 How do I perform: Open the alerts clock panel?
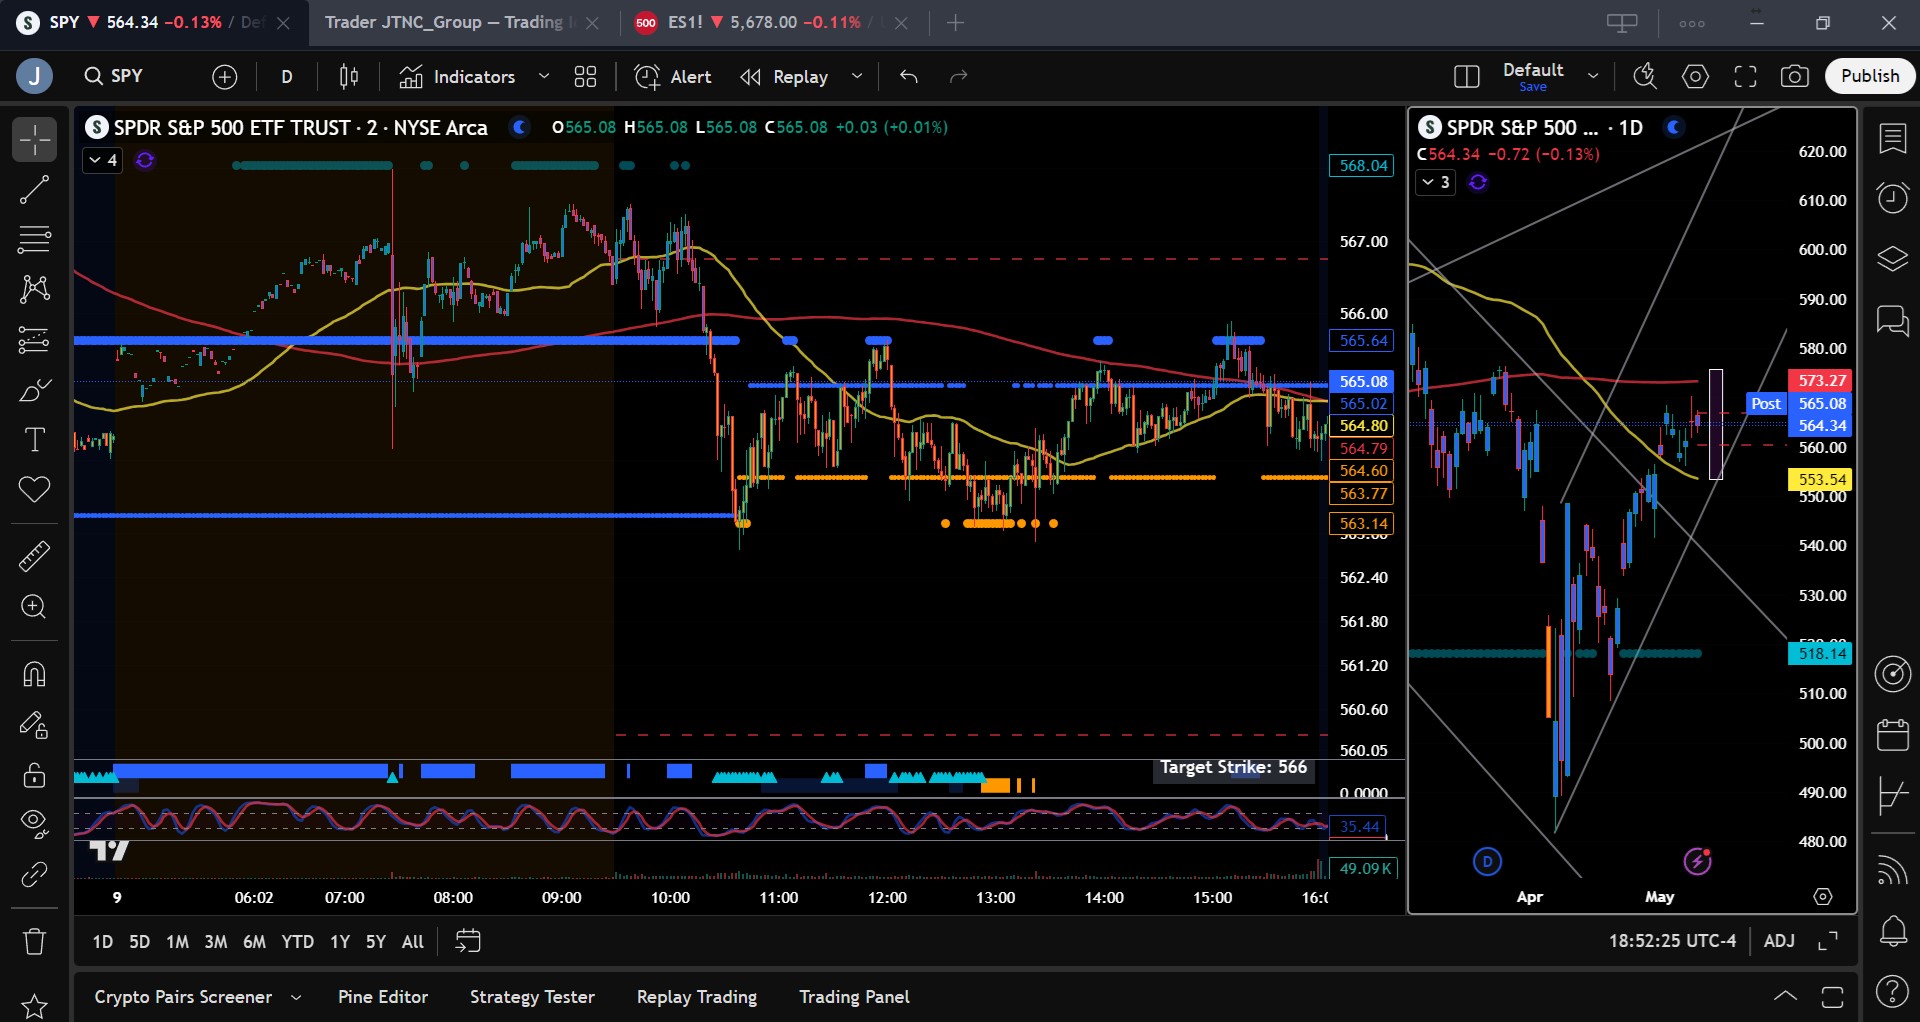click(x=1892, y=198)
